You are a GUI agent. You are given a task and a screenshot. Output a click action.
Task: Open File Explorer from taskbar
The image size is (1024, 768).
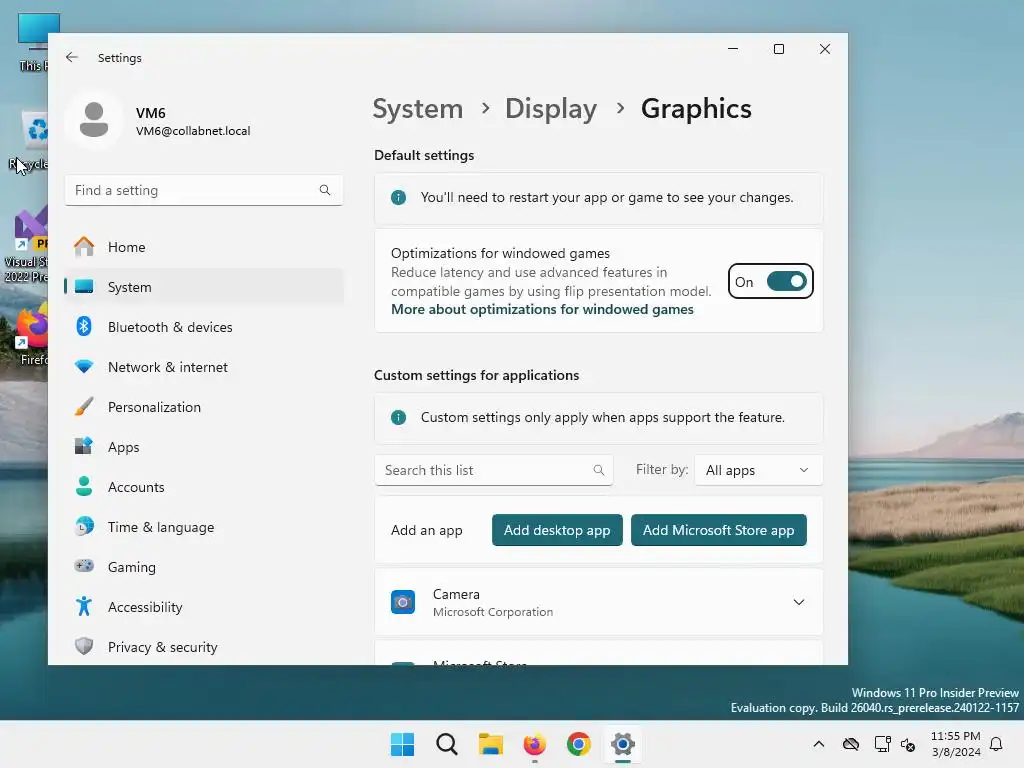[x=490, y=744]
